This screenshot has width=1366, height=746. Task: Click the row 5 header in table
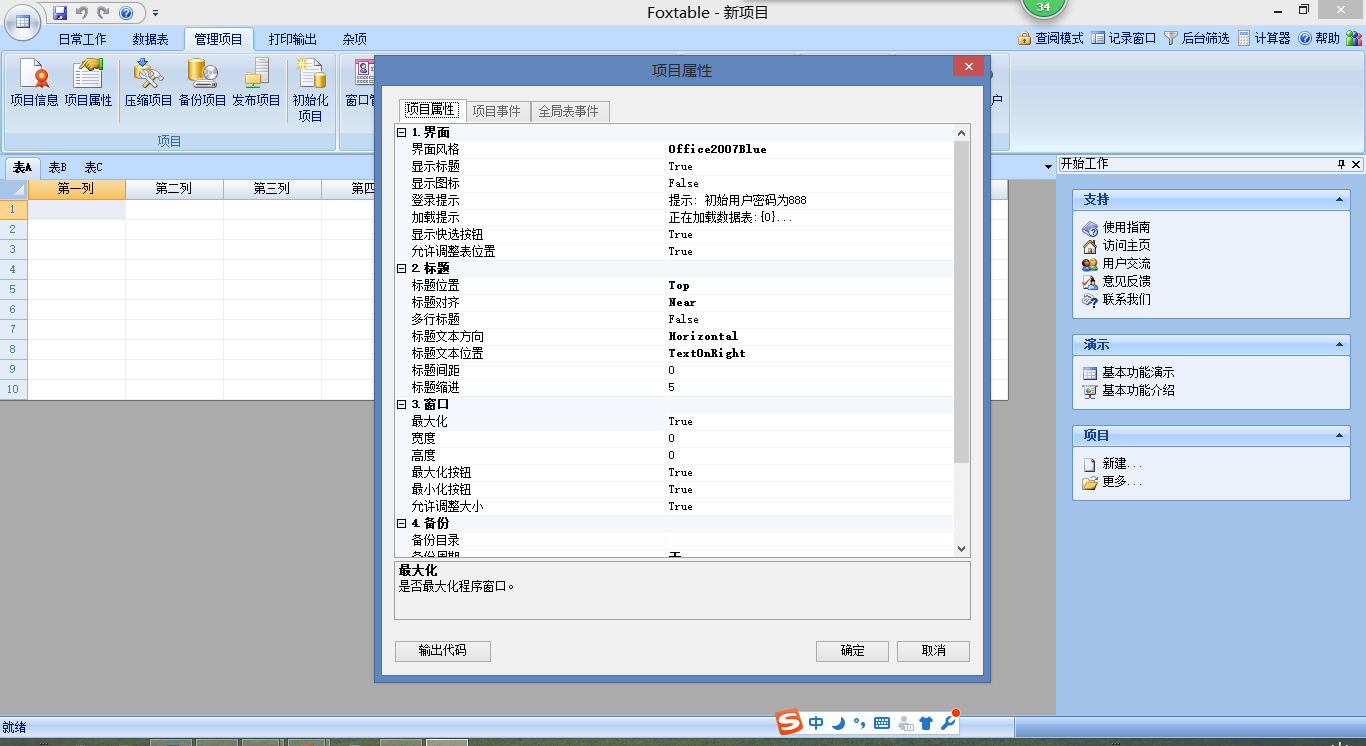(14, 289)
